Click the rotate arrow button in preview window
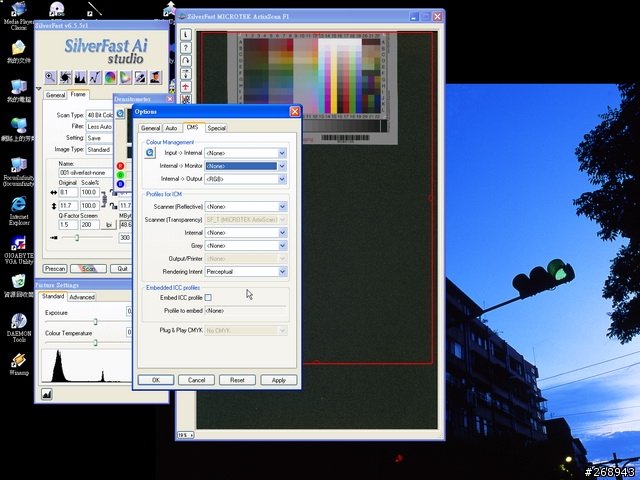 tap(186, 61)
